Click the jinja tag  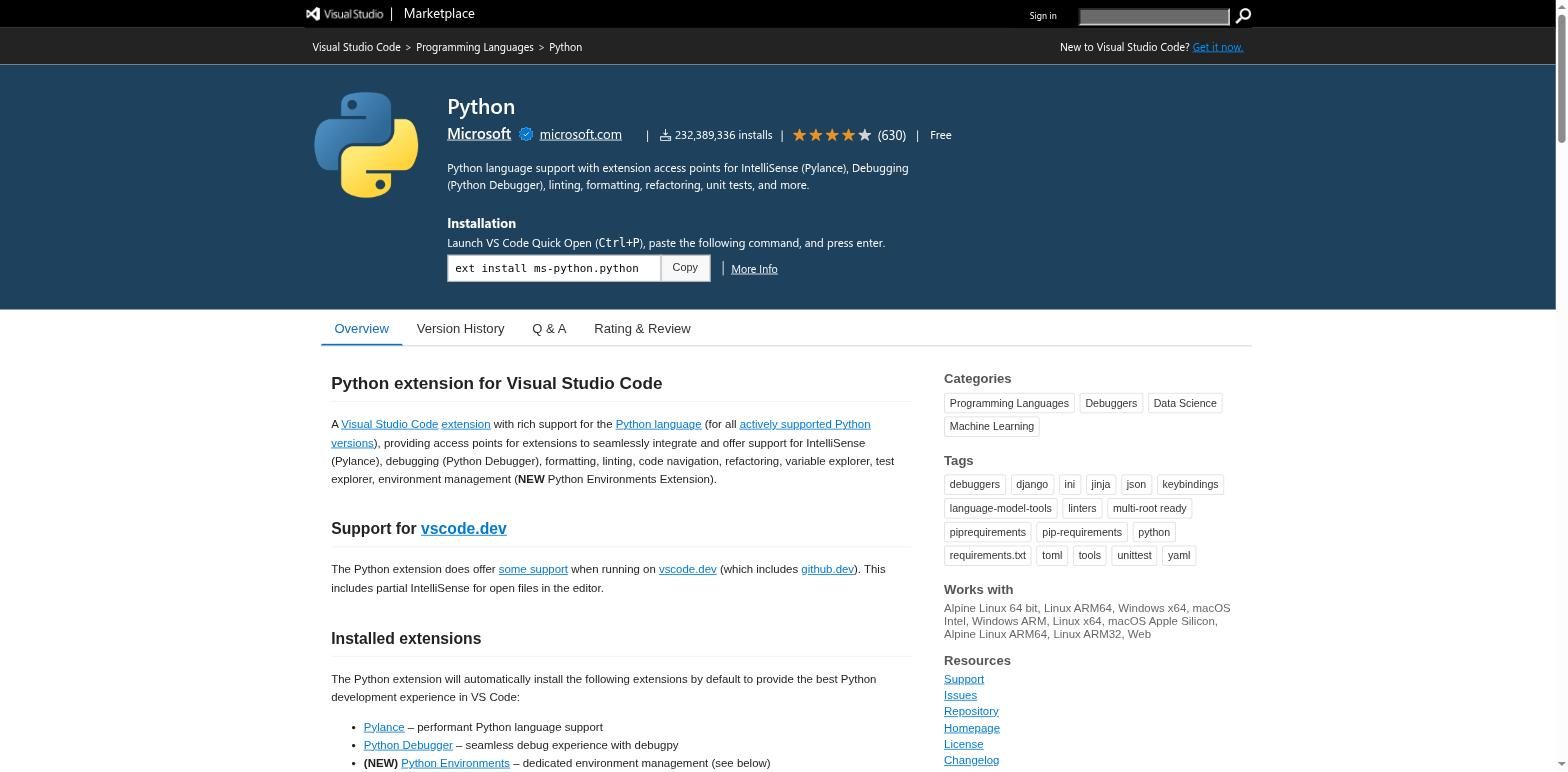pos(1101,484)
